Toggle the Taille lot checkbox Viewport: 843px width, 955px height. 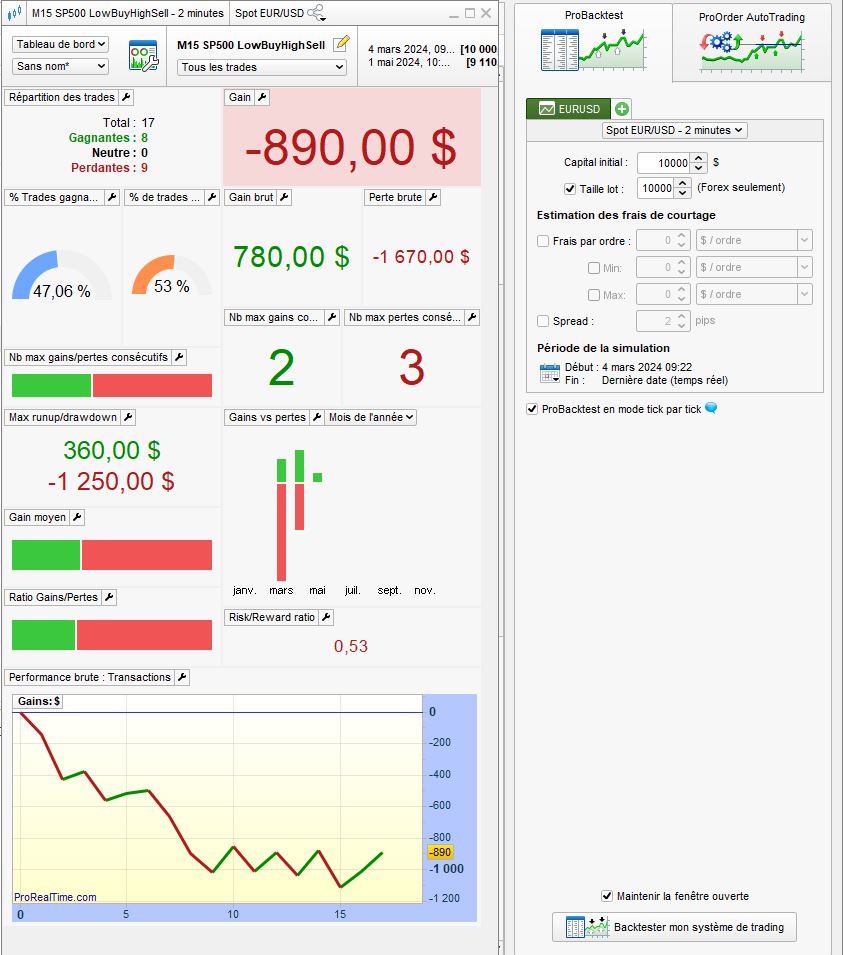570,189
